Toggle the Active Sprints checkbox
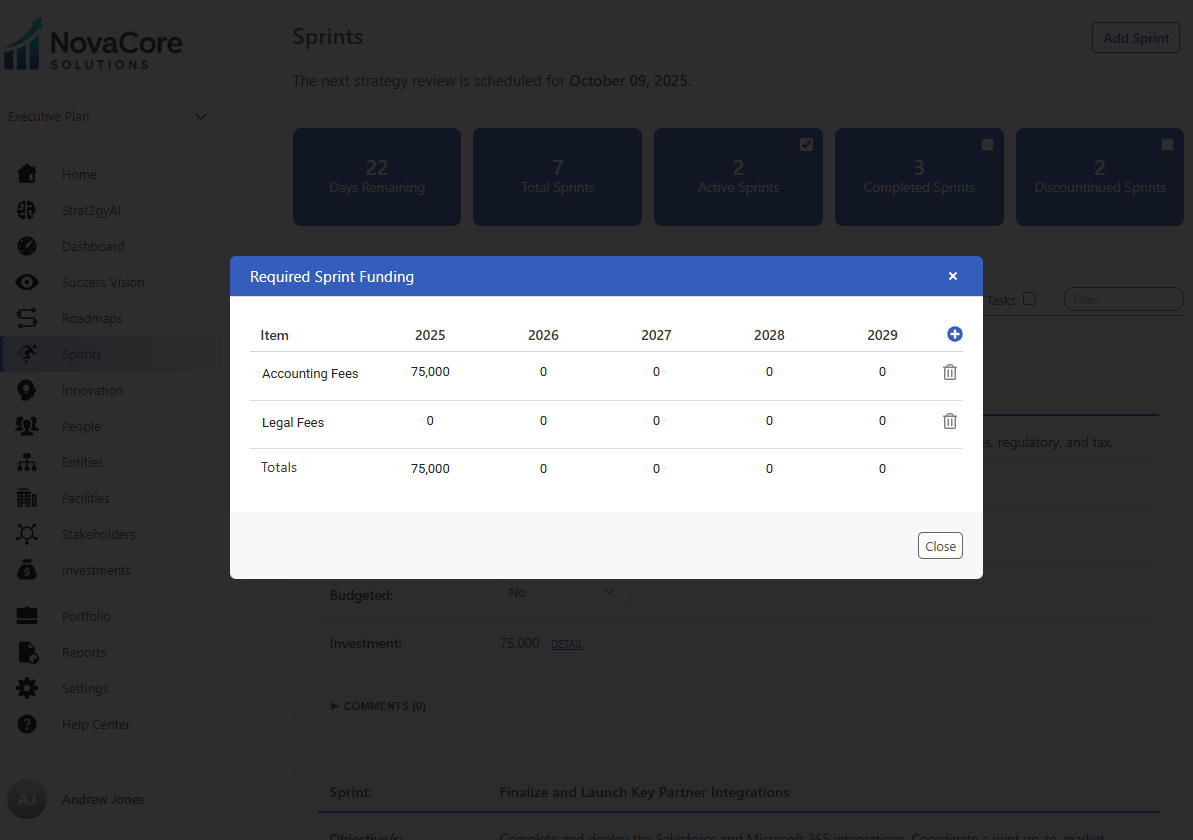This screenshot has width=1193, height=840. 806,144
